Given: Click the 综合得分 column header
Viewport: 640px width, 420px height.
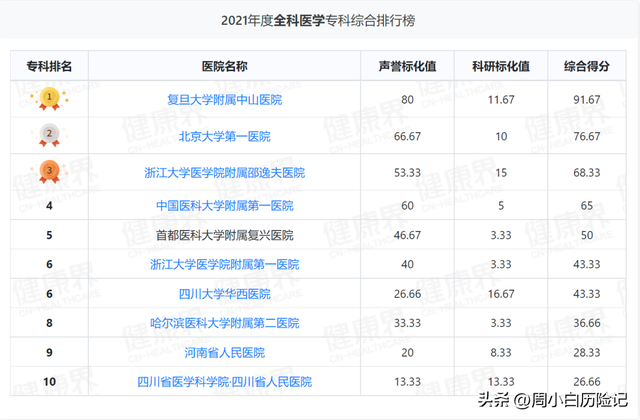Looking at the screenshot, I should coord(587,66).
